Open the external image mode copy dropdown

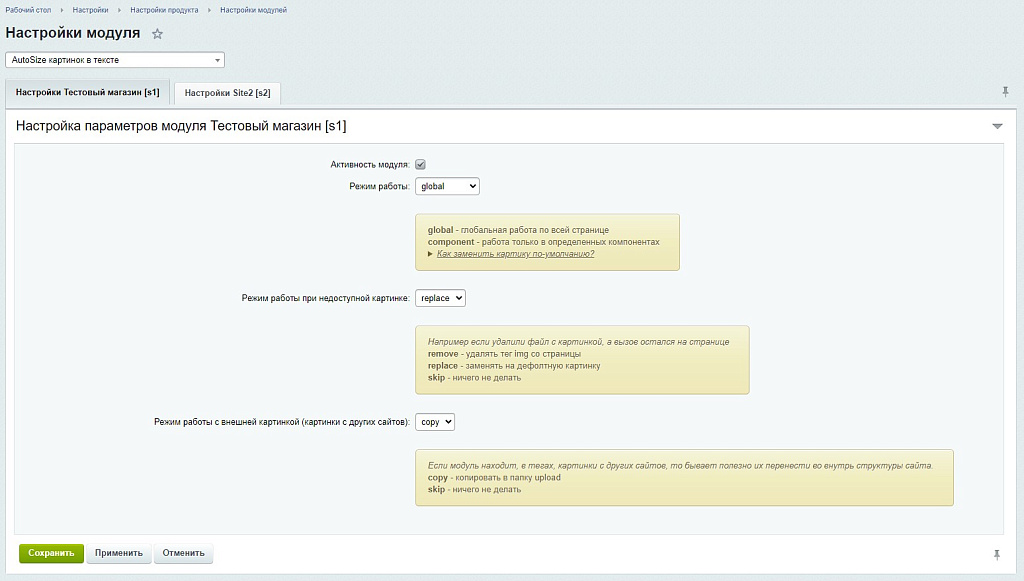(x=435, y=422)
